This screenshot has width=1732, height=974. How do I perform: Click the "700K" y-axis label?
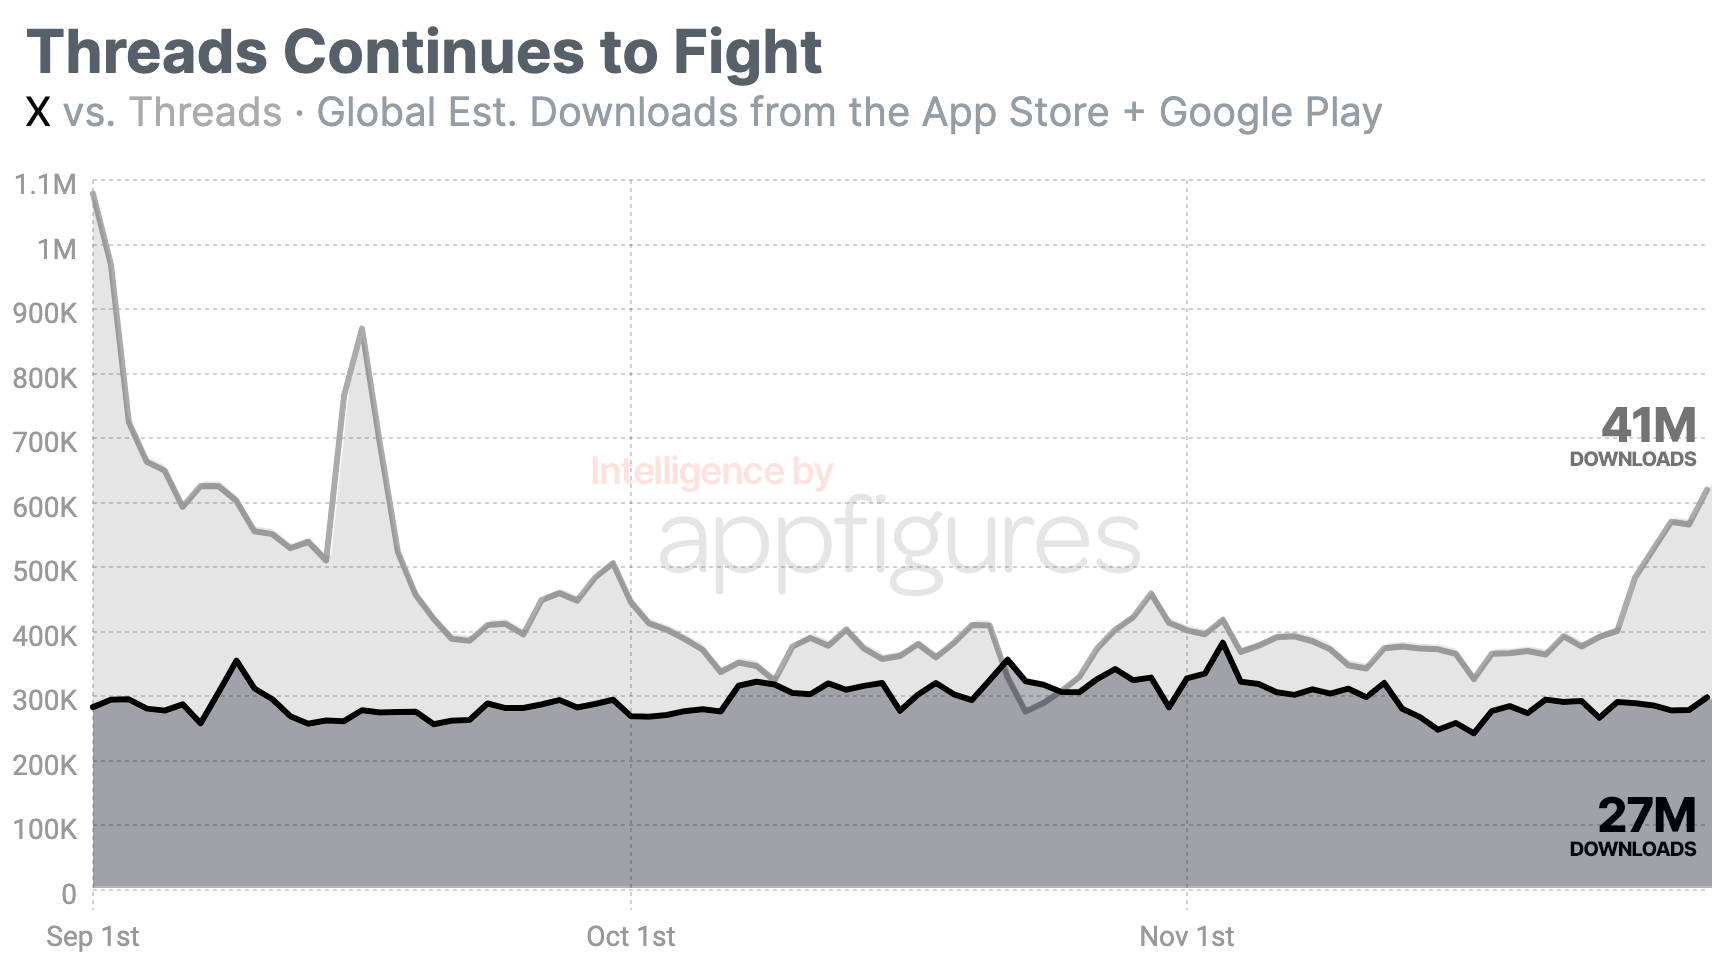click(45, 442)
